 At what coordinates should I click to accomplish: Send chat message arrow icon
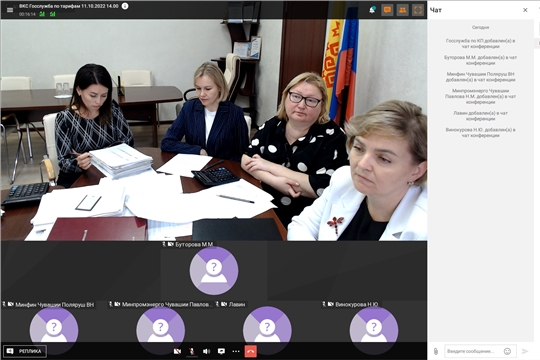click(525, 351)
